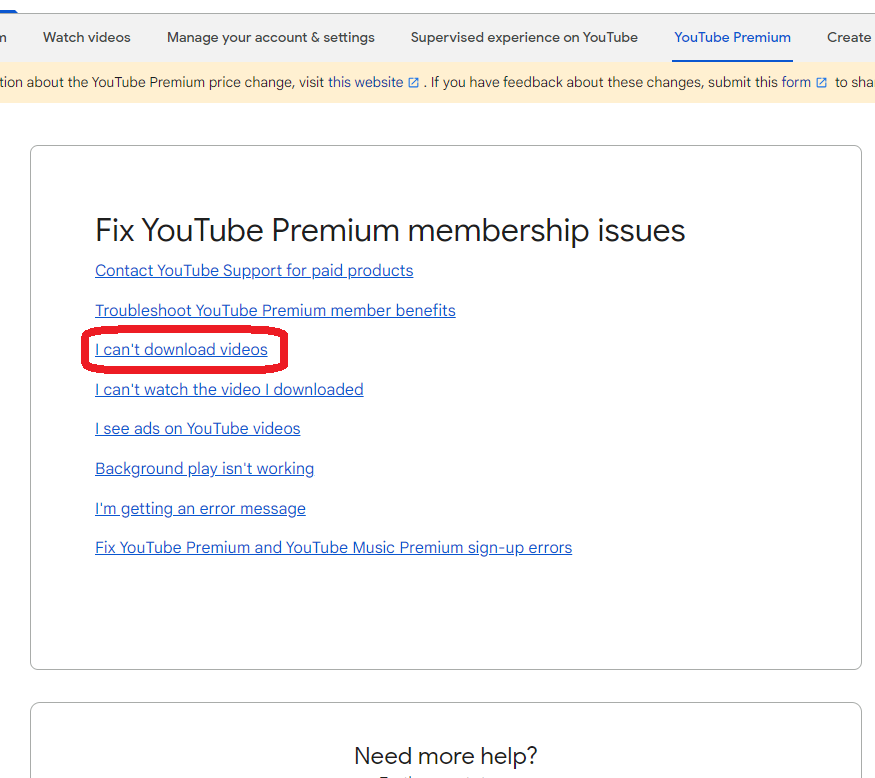
Task: Open the Create tab
Action: pos(849,37)
